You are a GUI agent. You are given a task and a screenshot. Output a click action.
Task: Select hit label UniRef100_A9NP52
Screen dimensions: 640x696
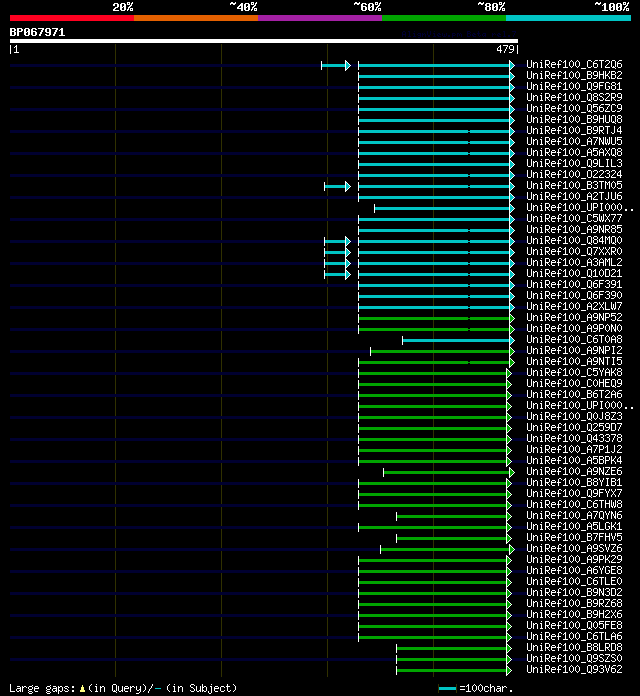coord(574,317)
